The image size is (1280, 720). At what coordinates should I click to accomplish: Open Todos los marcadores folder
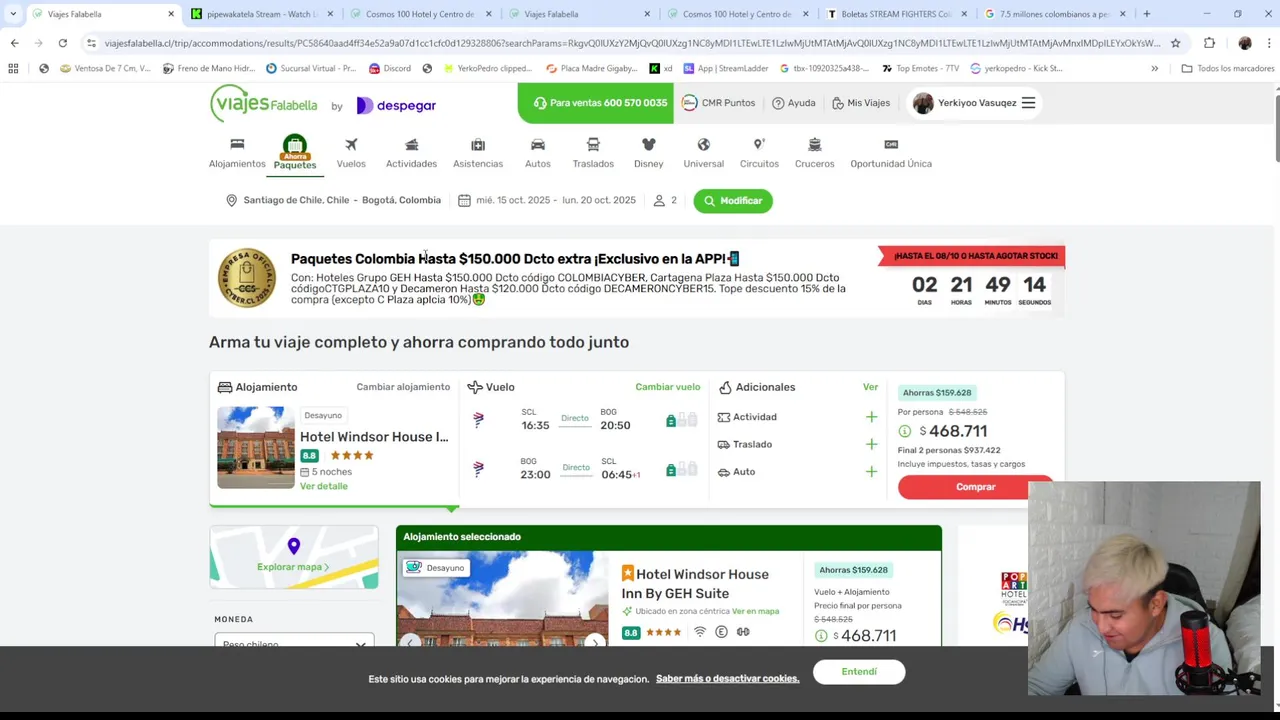click(x=1228, y=68)
